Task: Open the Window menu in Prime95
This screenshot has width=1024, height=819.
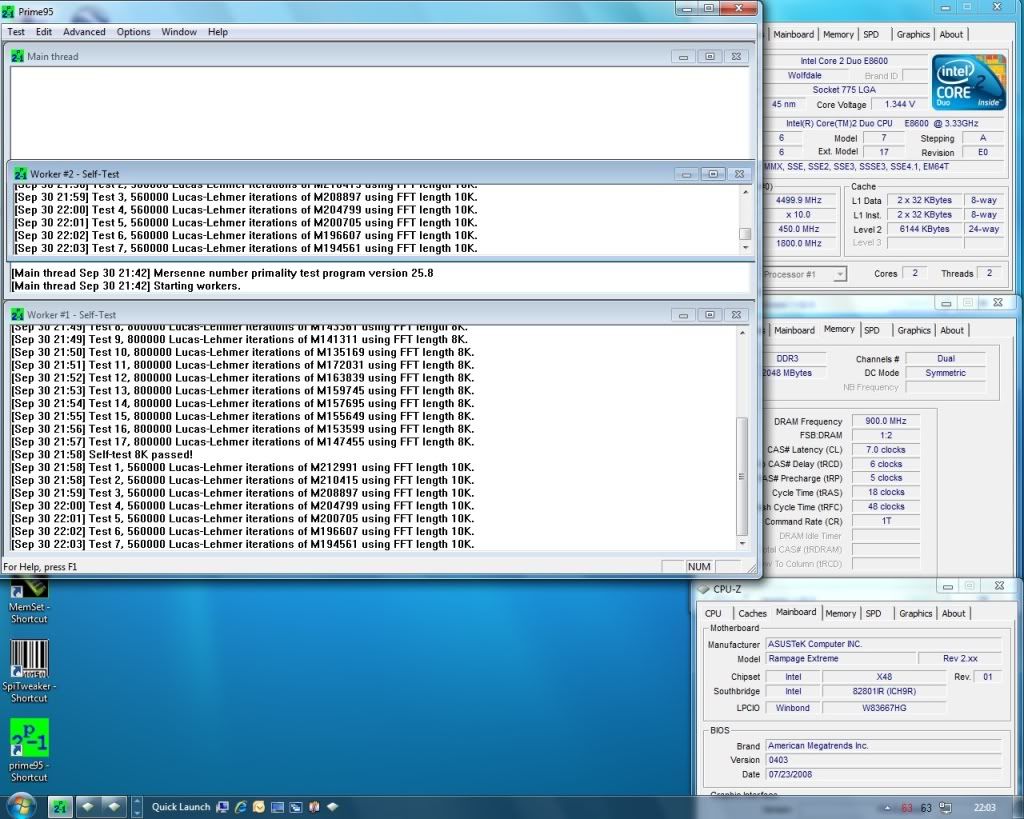Action: click(x=179, y=32)
